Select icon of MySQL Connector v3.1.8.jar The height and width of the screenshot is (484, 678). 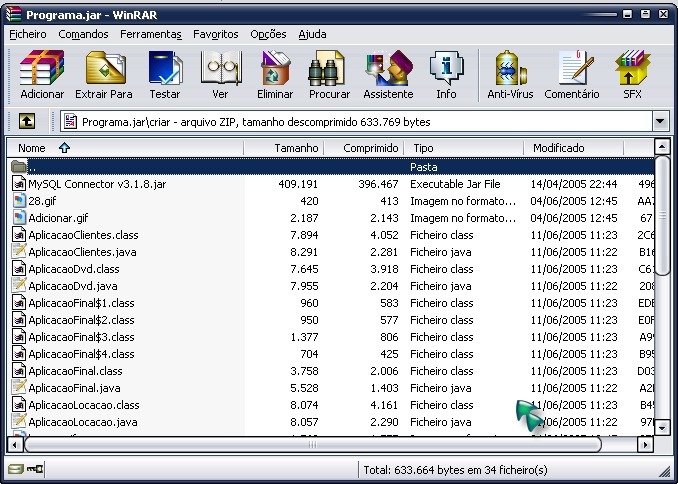(x=19, y=184)
